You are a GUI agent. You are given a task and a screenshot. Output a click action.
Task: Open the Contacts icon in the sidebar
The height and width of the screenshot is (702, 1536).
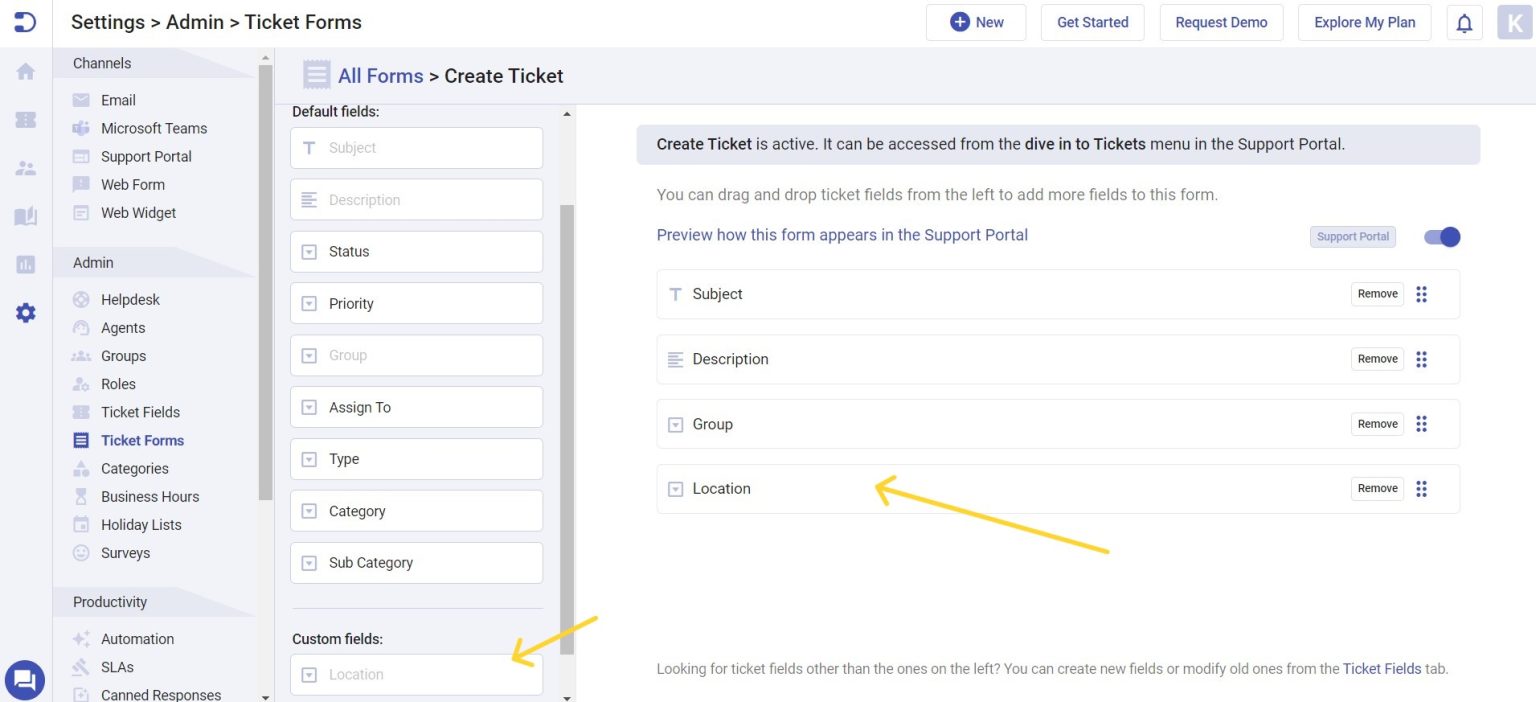(x=25, y=167)
